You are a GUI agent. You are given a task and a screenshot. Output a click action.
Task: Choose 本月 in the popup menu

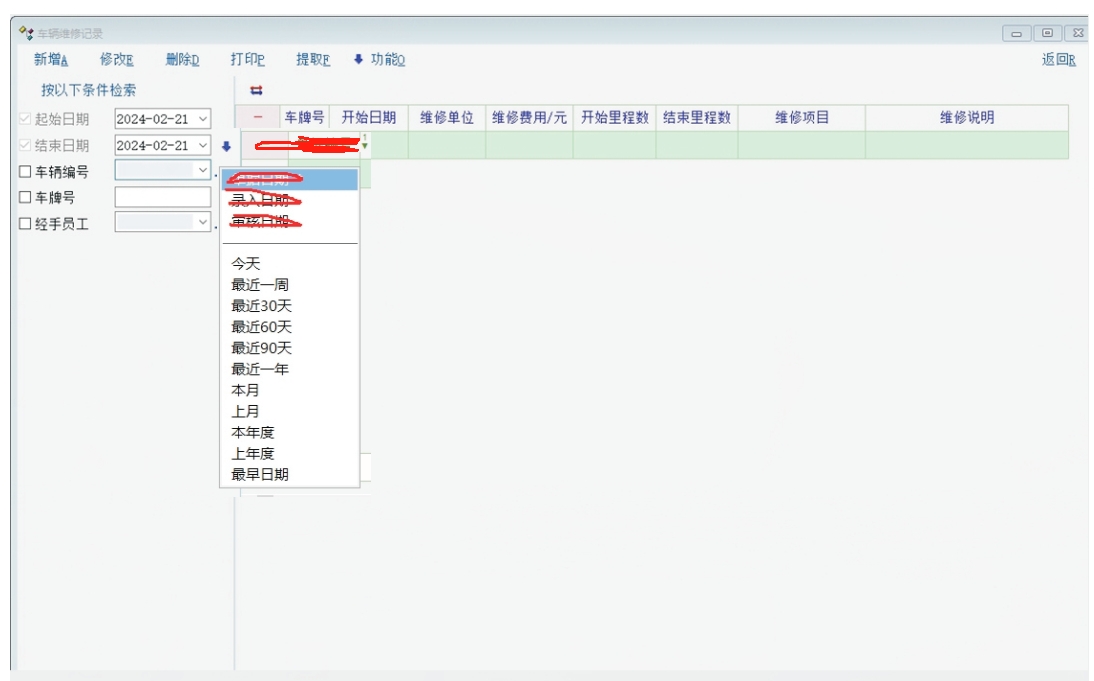click(245, 390)
